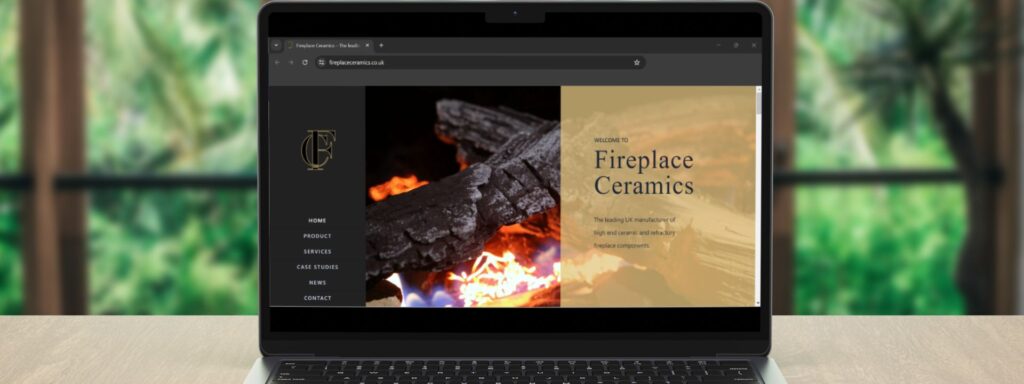This screenshot has height=384, width=1024.
Task: Reload the page with refresh icon
Action: (305, 63)
